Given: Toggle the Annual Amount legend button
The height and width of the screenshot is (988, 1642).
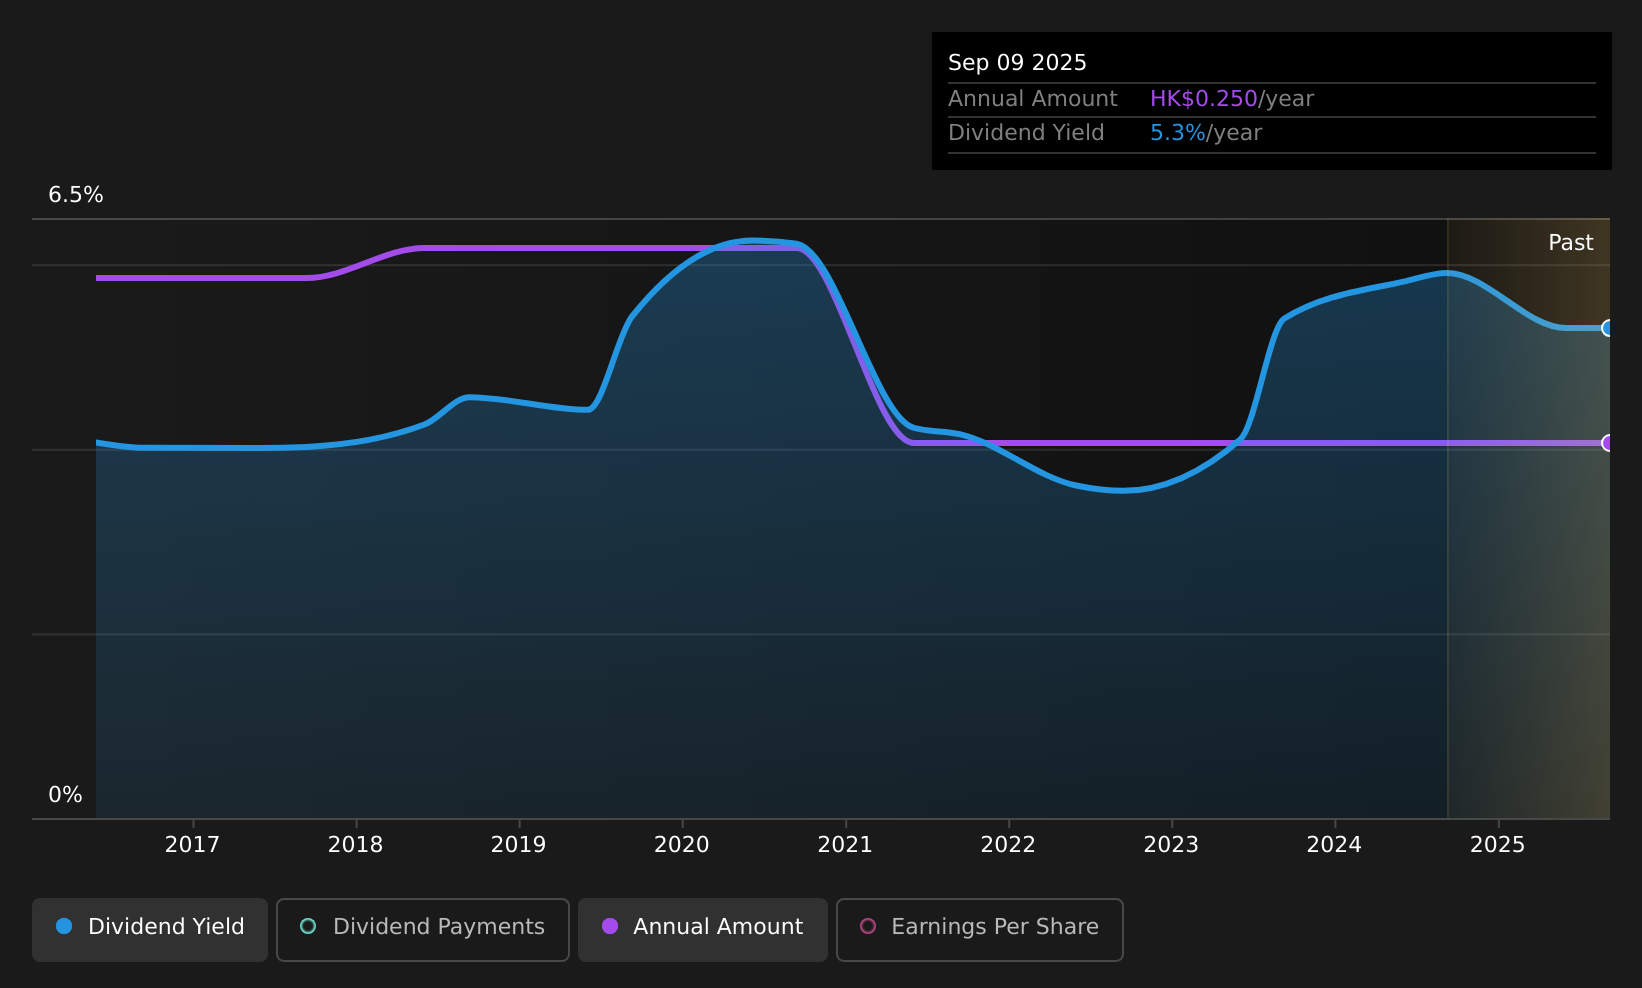Looking at the screenshot, I should (x=703, y=929).
